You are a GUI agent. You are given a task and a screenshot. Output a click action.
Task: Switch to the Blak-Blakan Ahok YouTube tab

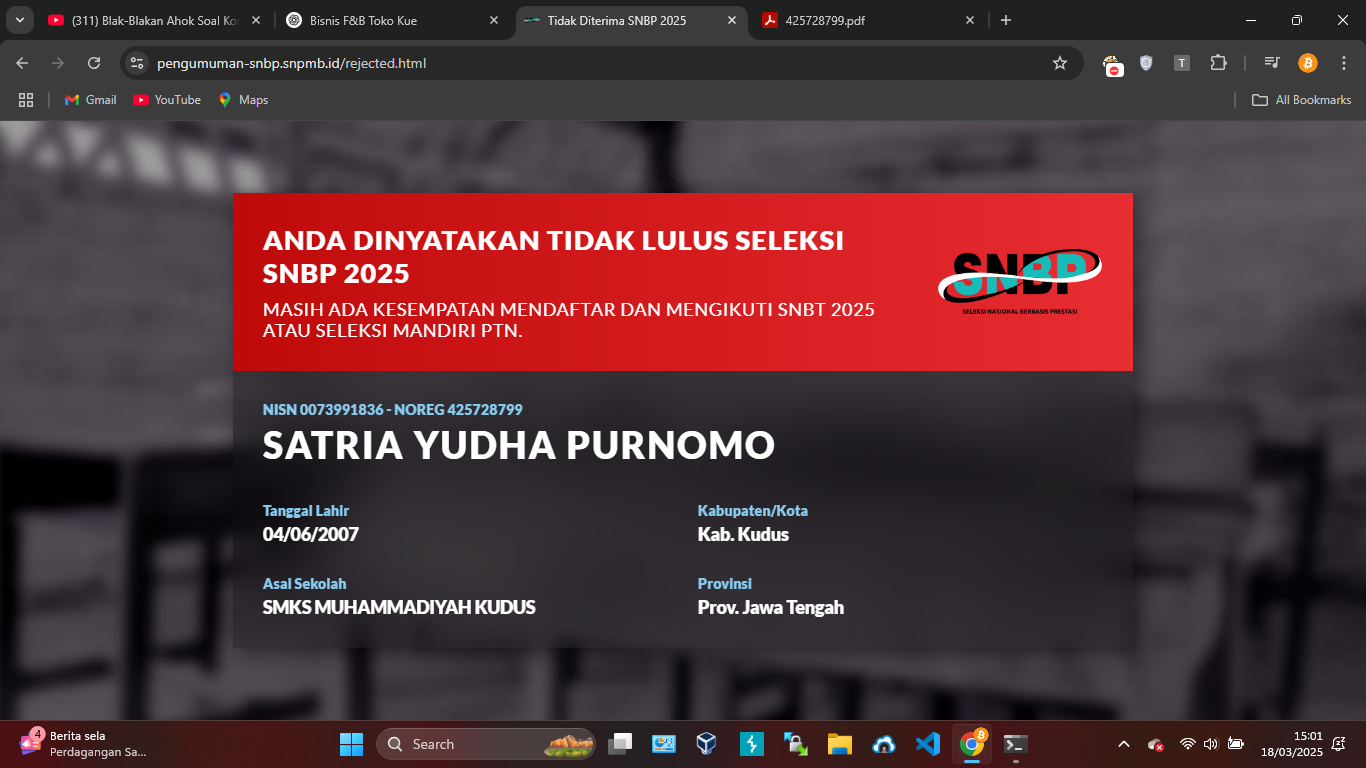[x=155, y=20]
